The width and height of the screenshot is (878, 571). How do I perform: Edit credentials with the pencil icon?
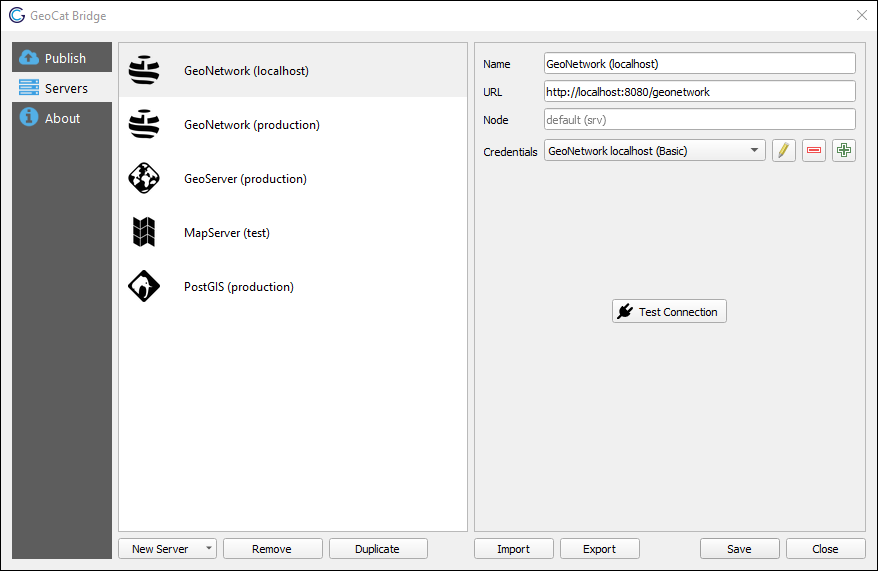tap(783, 151)
